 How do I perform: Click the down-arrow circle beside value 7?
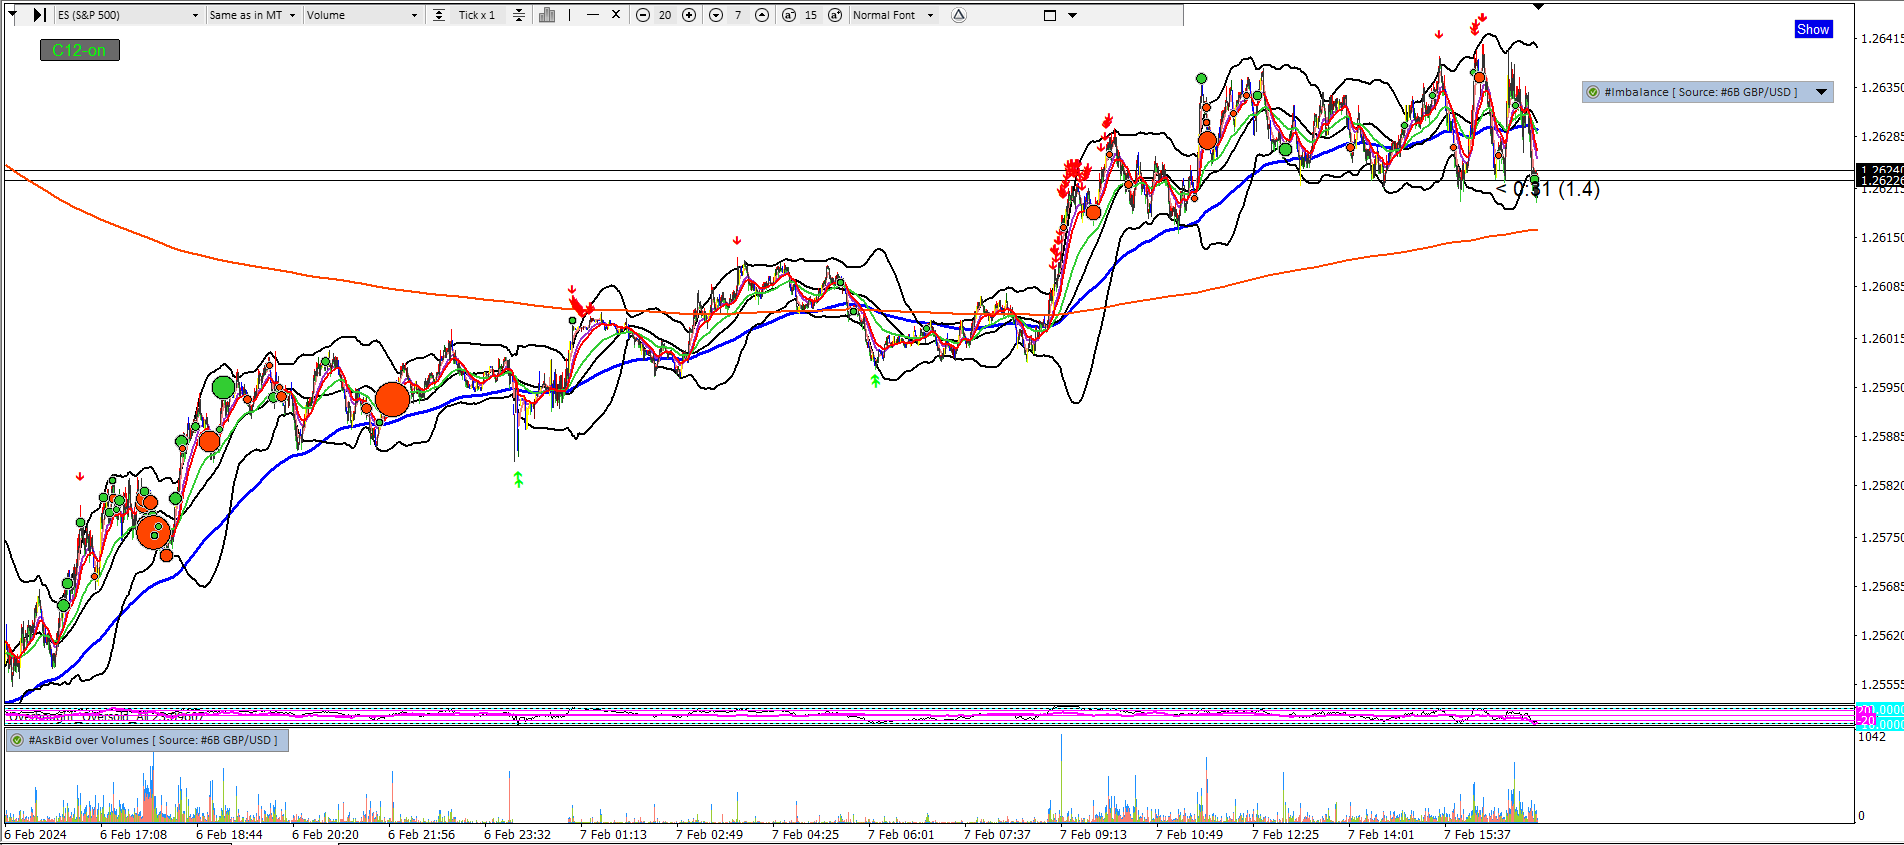(716, 15)
